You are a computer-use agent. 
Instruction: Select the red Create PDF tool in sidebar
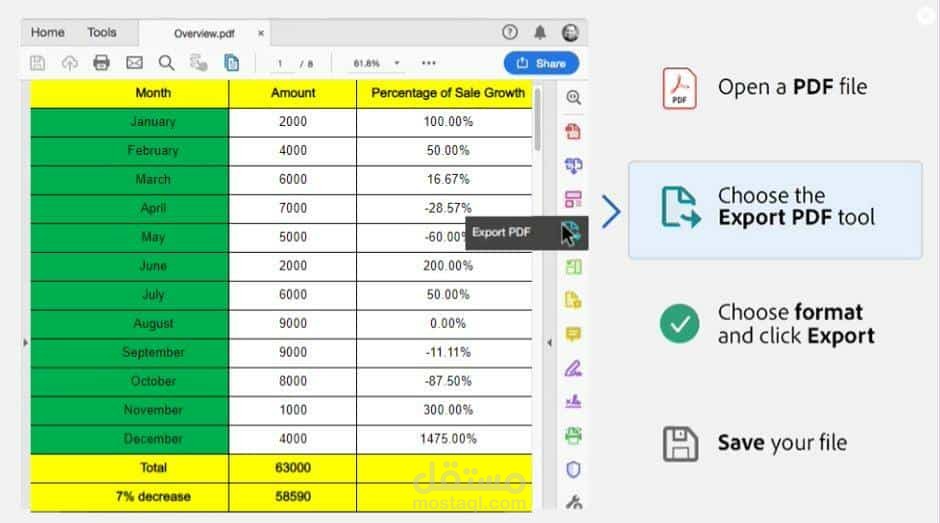[573, 131]
